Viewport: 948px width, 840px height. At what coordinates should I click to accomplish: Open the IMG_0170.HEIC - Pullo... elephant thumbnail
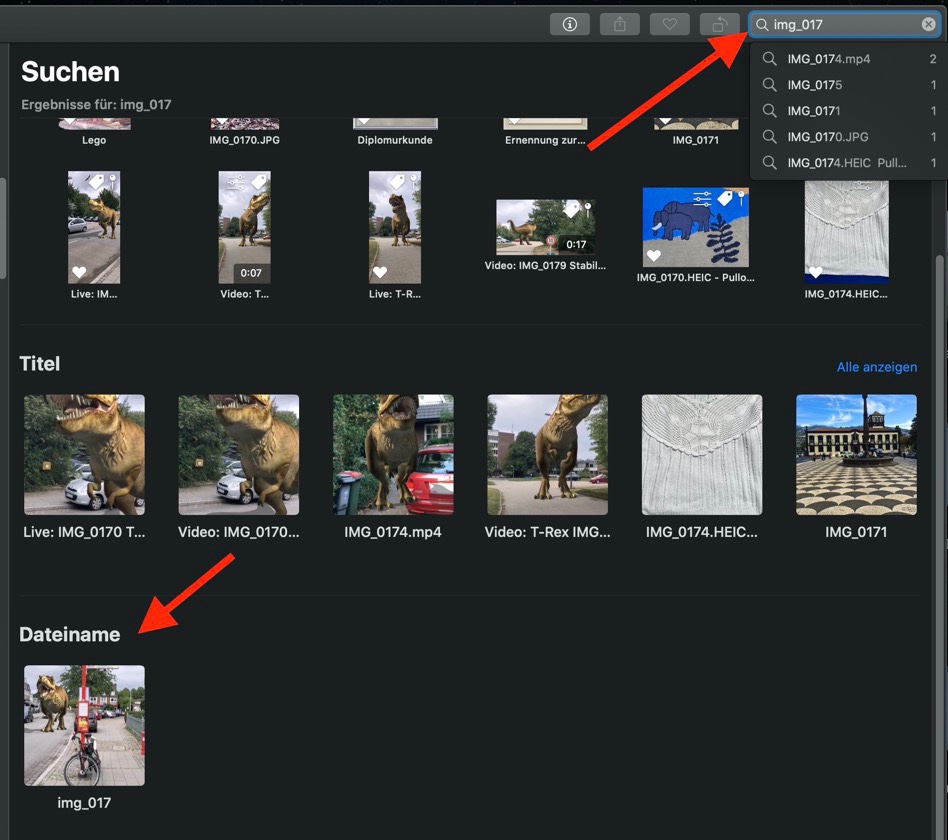(x=695, y=227)
